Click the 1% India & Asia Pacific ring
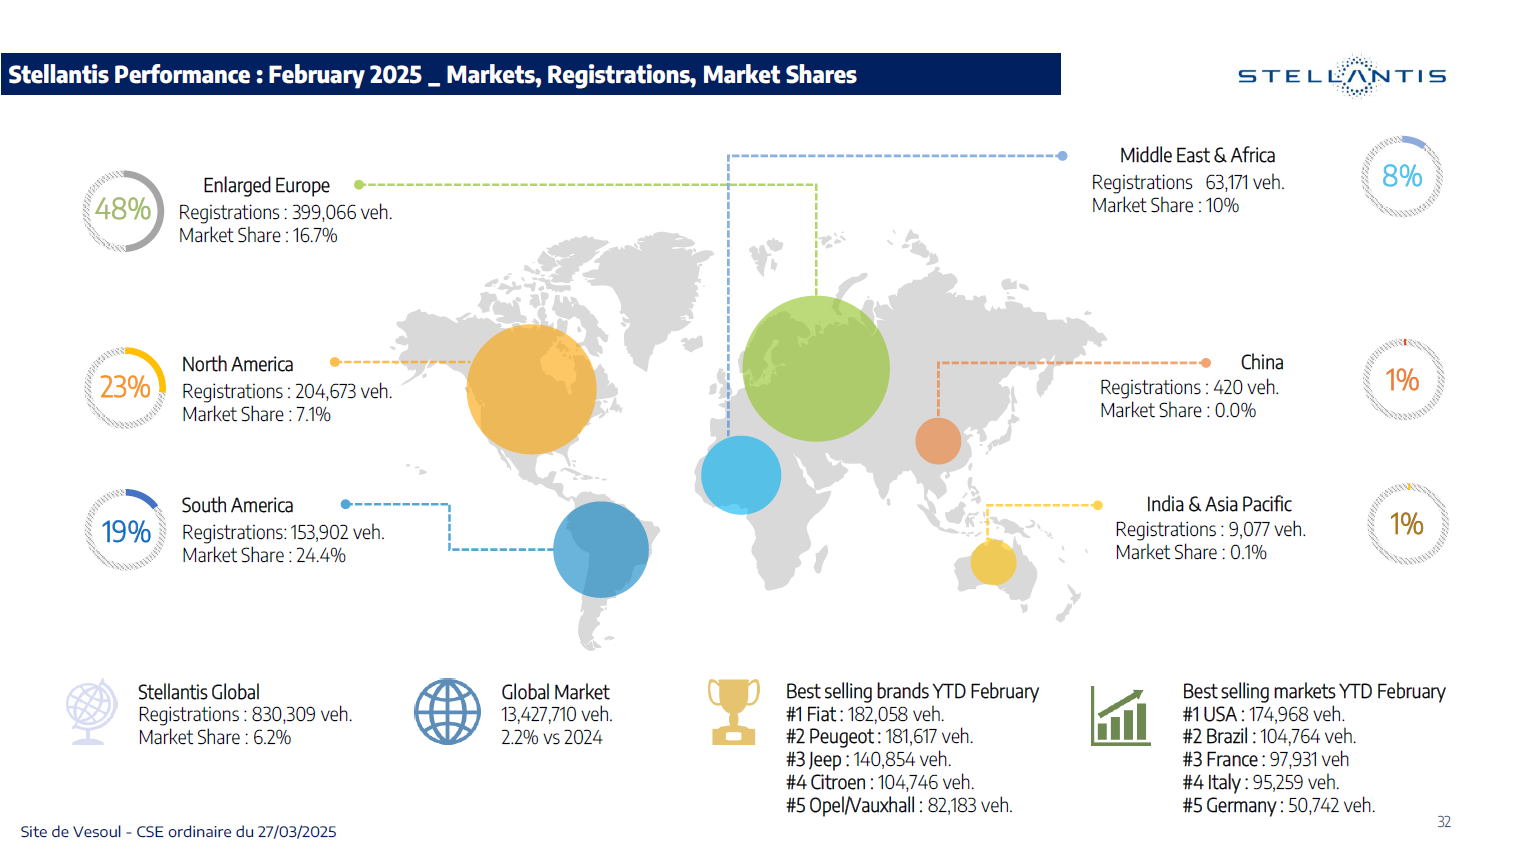Image resolution: width=1517 pixels, height=849 pixels. [x=1407, y=524]
